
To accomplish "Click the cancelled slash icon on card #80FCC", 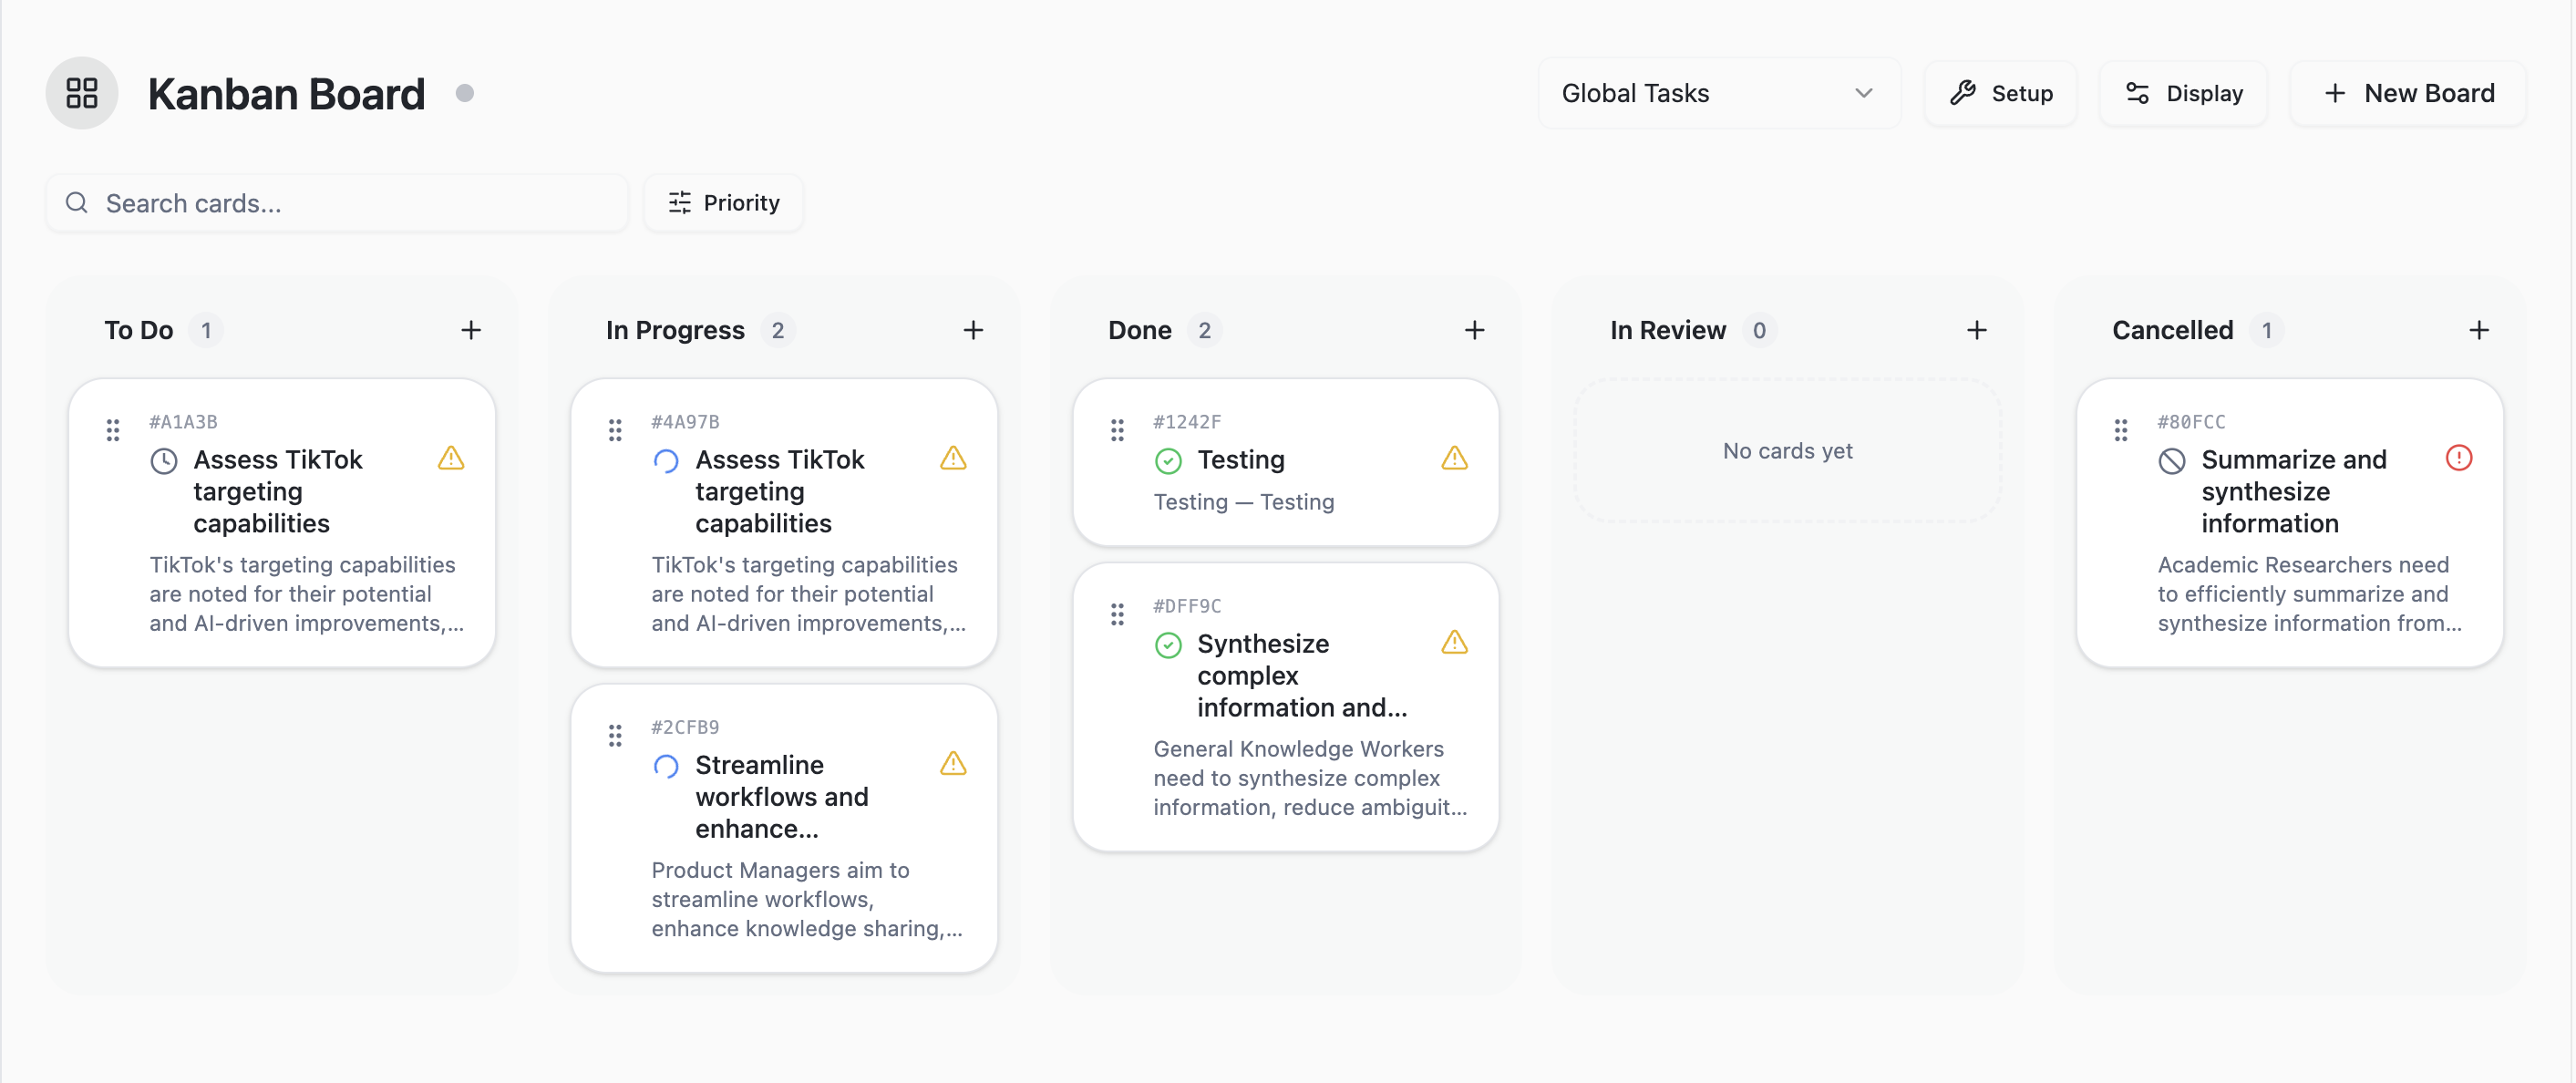I will point(2171,460).
